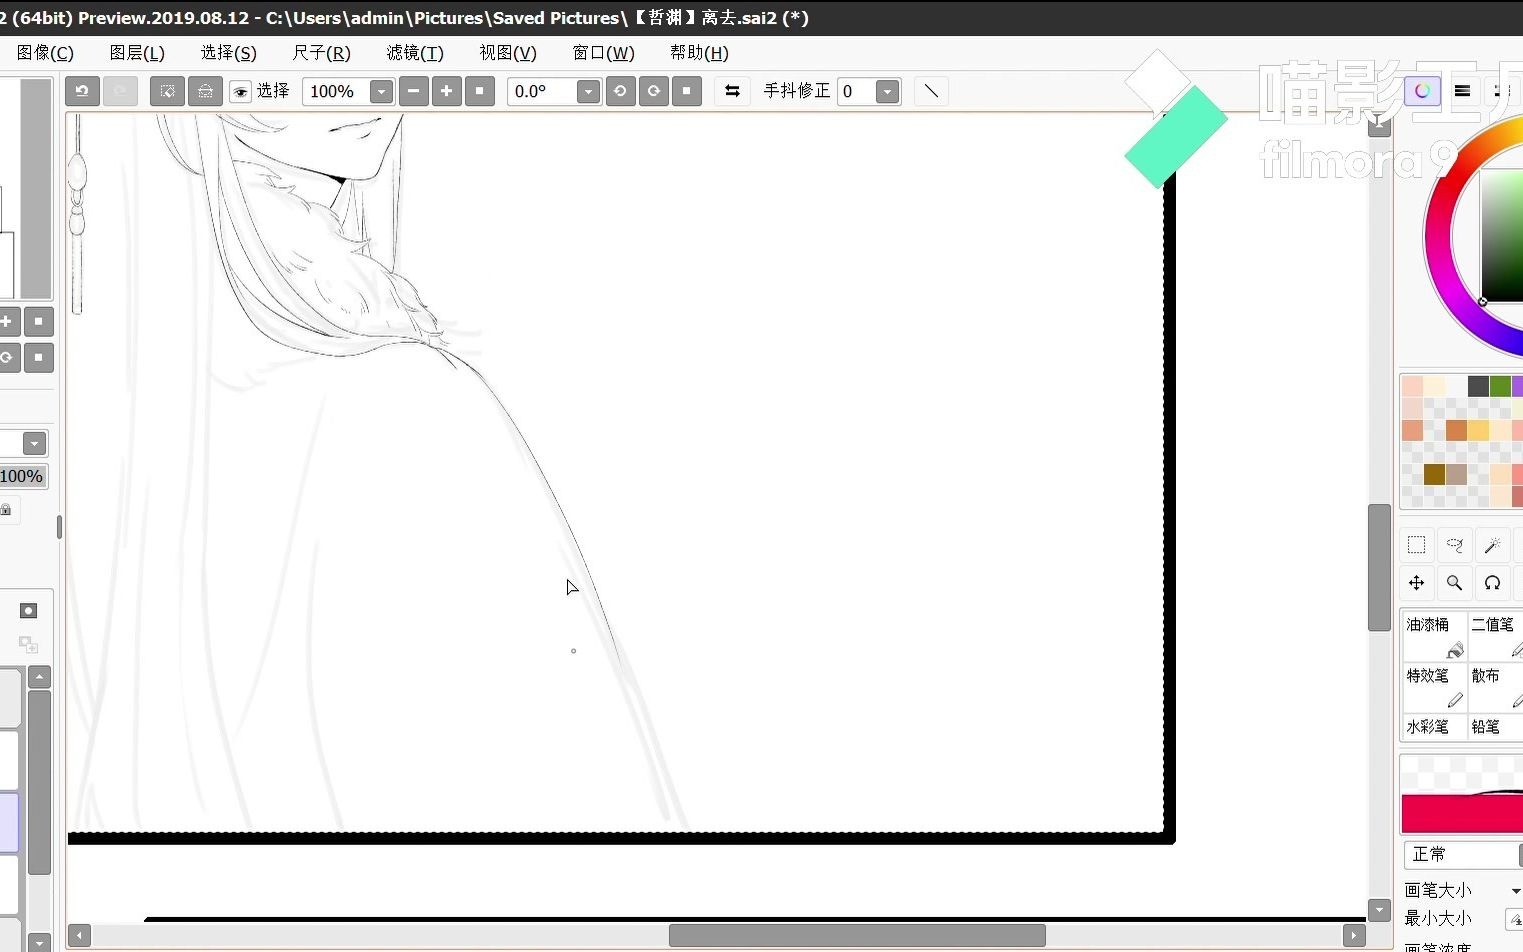The width and height of the screenshot is (1523, 952).
Task: Click the deselect (clear selection) toolbar icon
Action: click(x=167, y=91)
